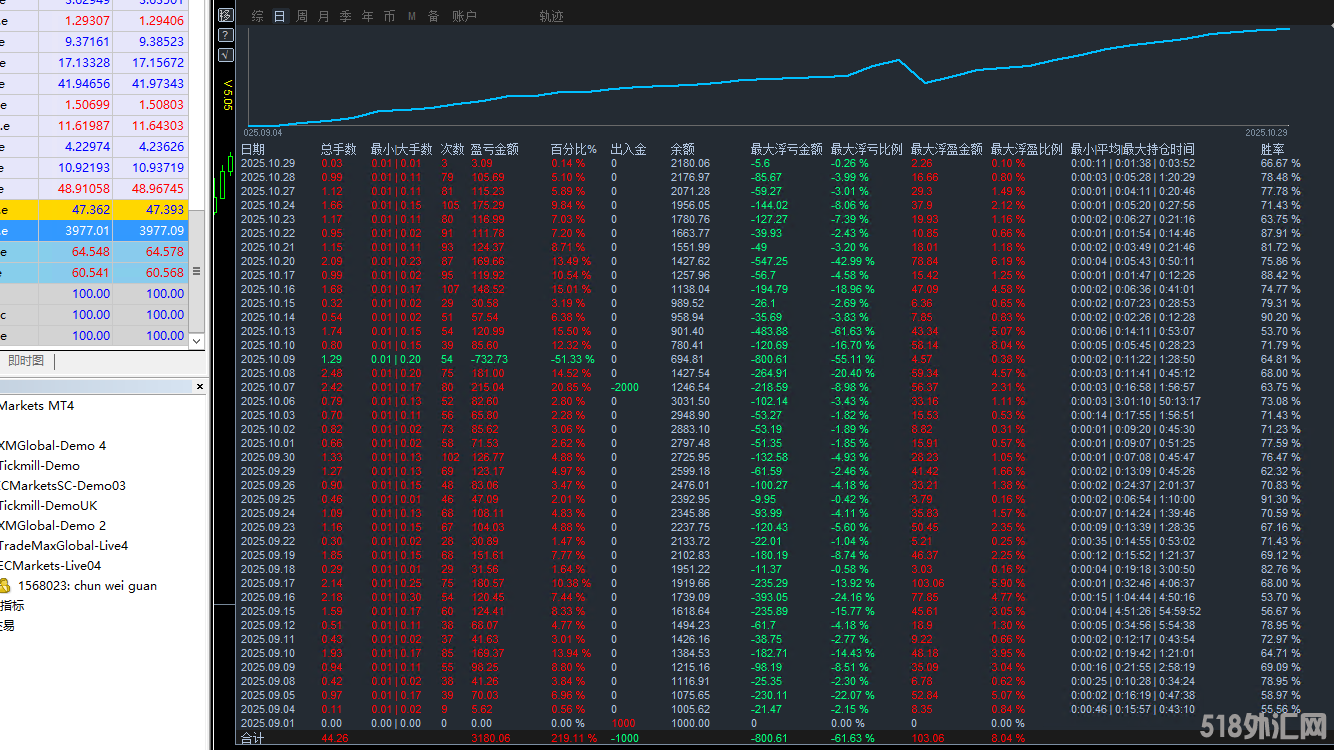The height and width of the screenshot is (750, 1334).
Task: Select the 综 summary tab
Action: pos(258,16)
